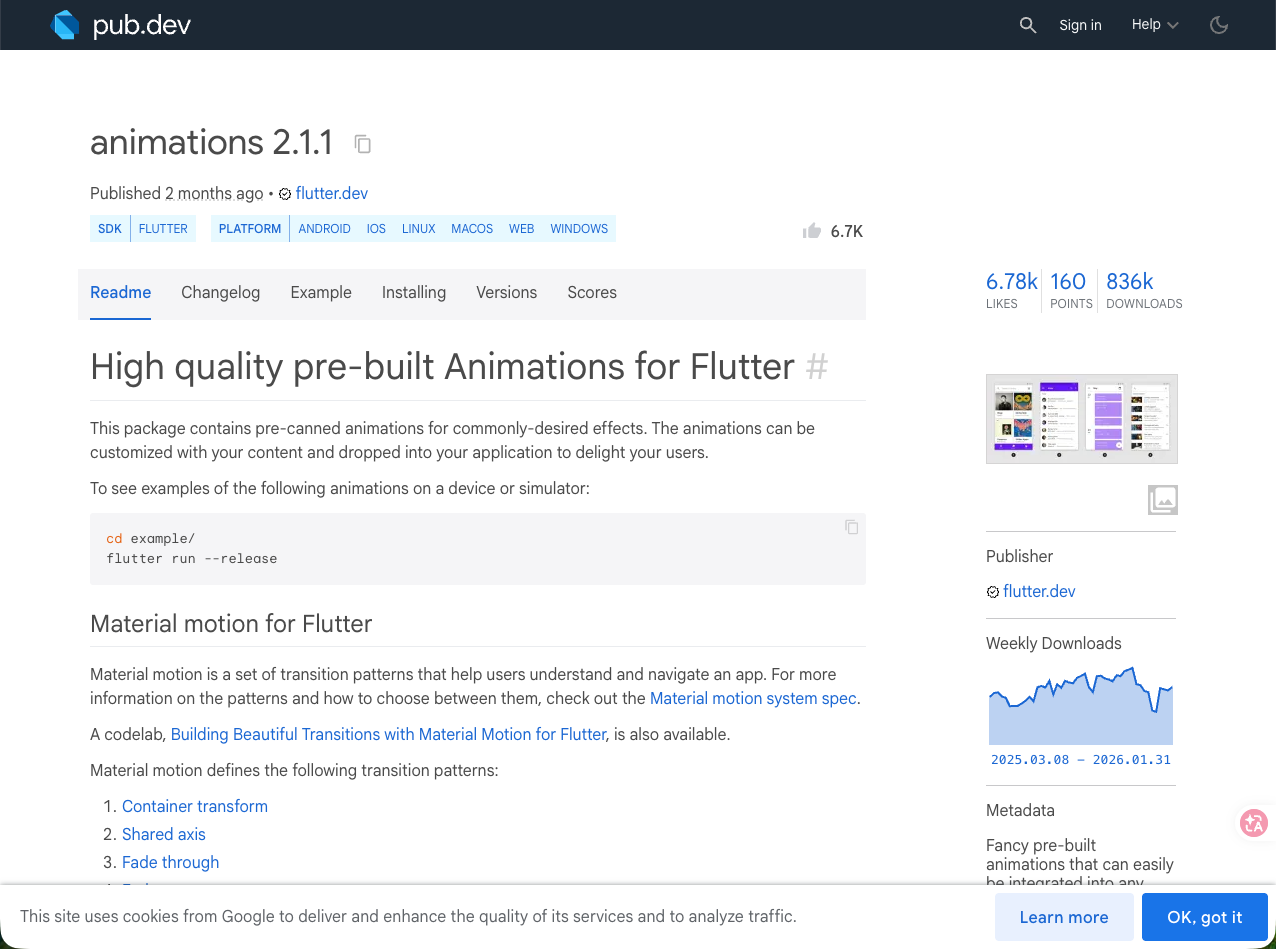Open Material motion system spec link
This screenshot has height=949, width=1276.
click(753, 698)
